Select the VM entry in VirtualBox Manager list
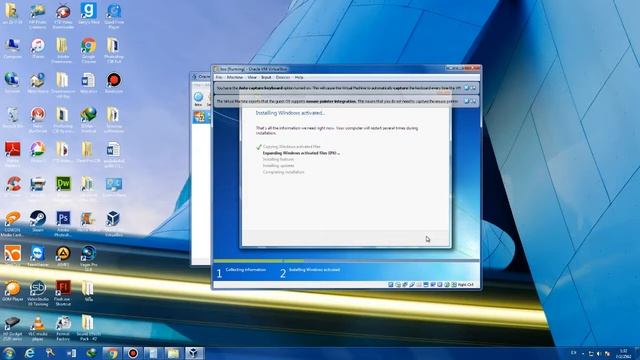 point(201,117)
